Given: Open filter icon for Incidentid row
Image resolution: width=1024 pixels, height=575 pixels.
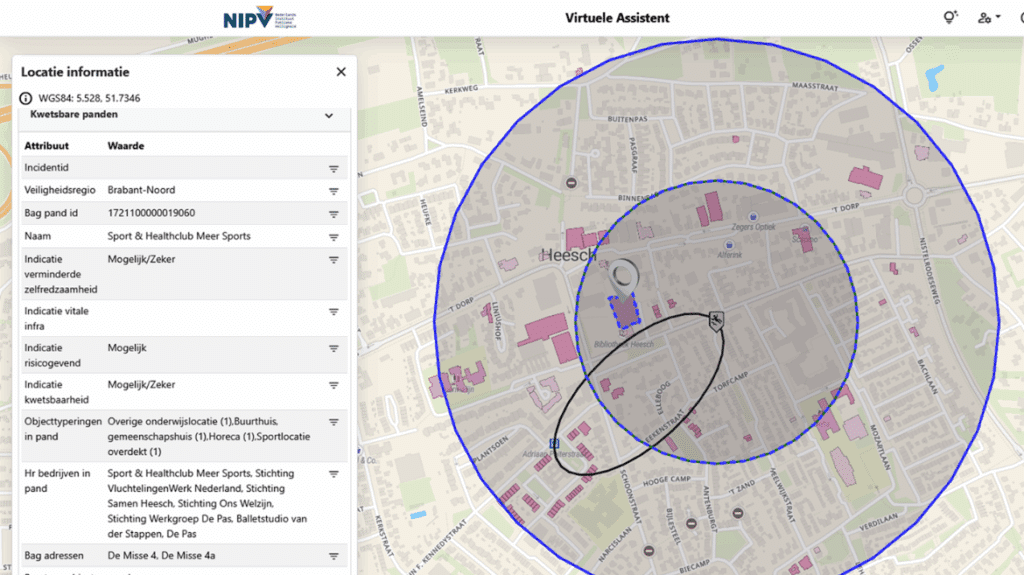Looking at the screenshot, I should tap(334, 169).
